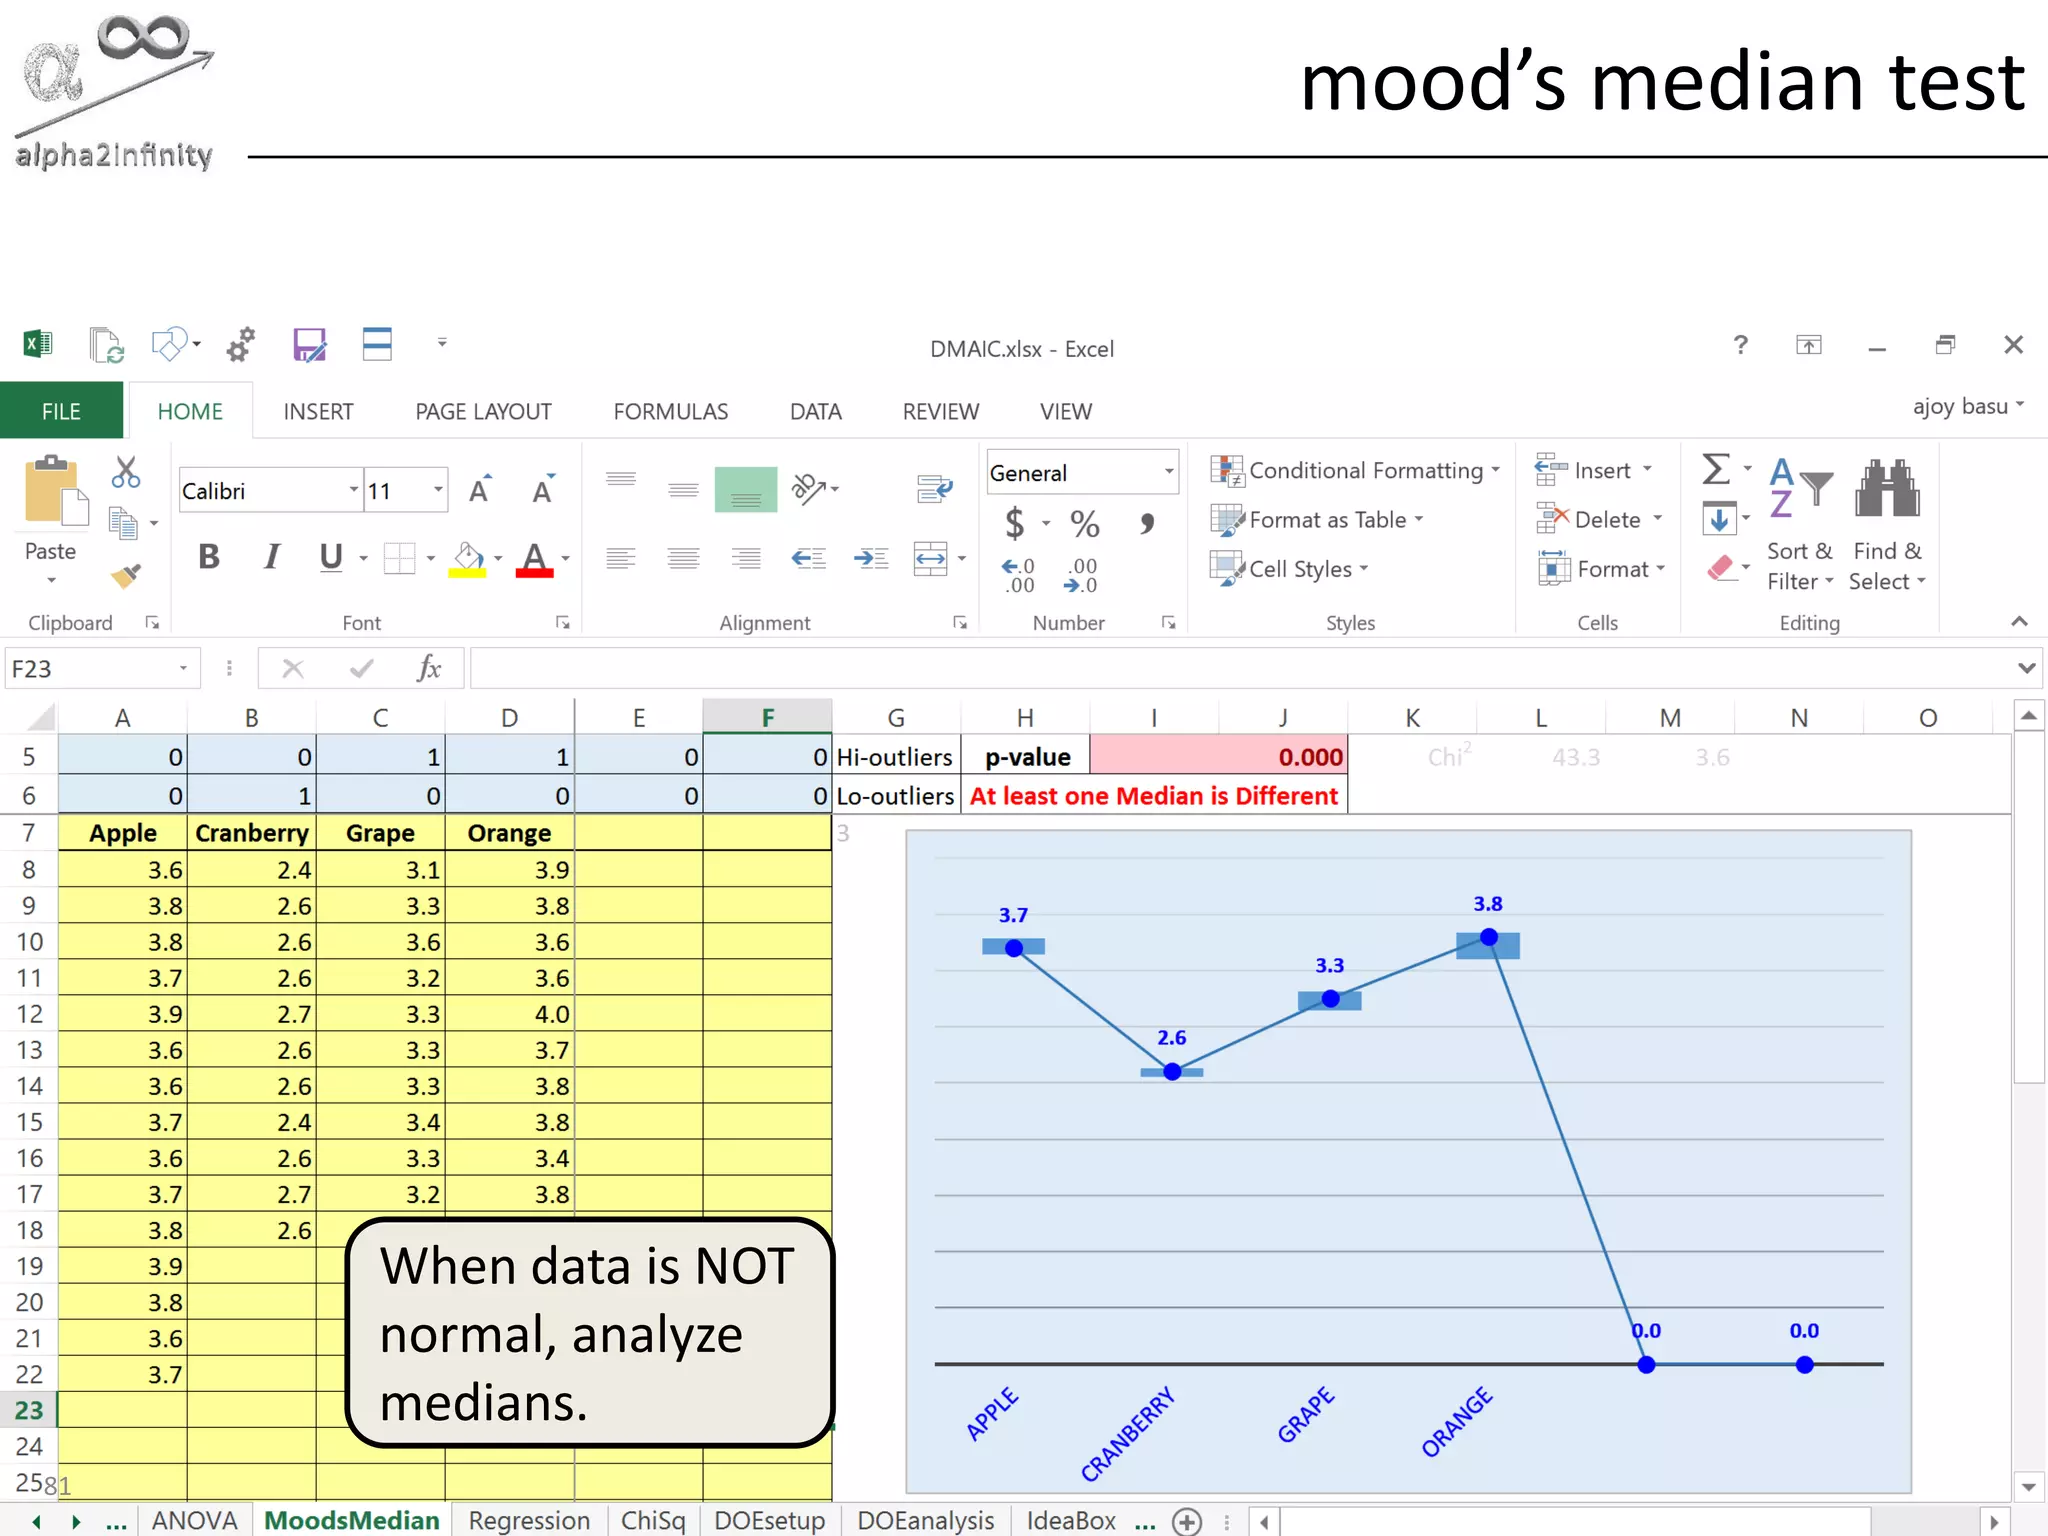
Task: Open the General number format dropdown
Action: tap(1168, 472)
